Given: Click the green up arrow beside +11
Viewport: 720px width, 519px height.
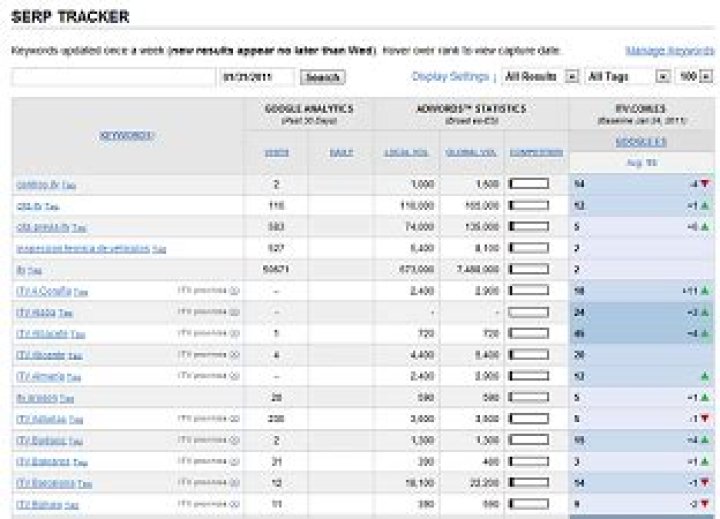Looking at the screenshot, I should pos(705,291).
